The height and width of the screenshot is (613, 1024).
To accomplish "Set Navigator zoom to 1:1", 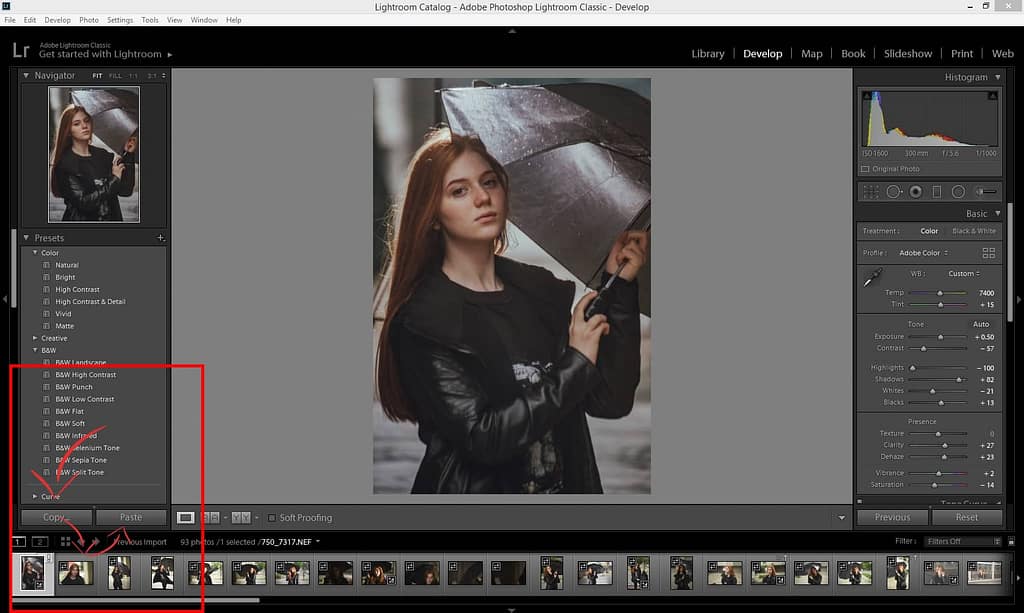I will click(134, 76).
